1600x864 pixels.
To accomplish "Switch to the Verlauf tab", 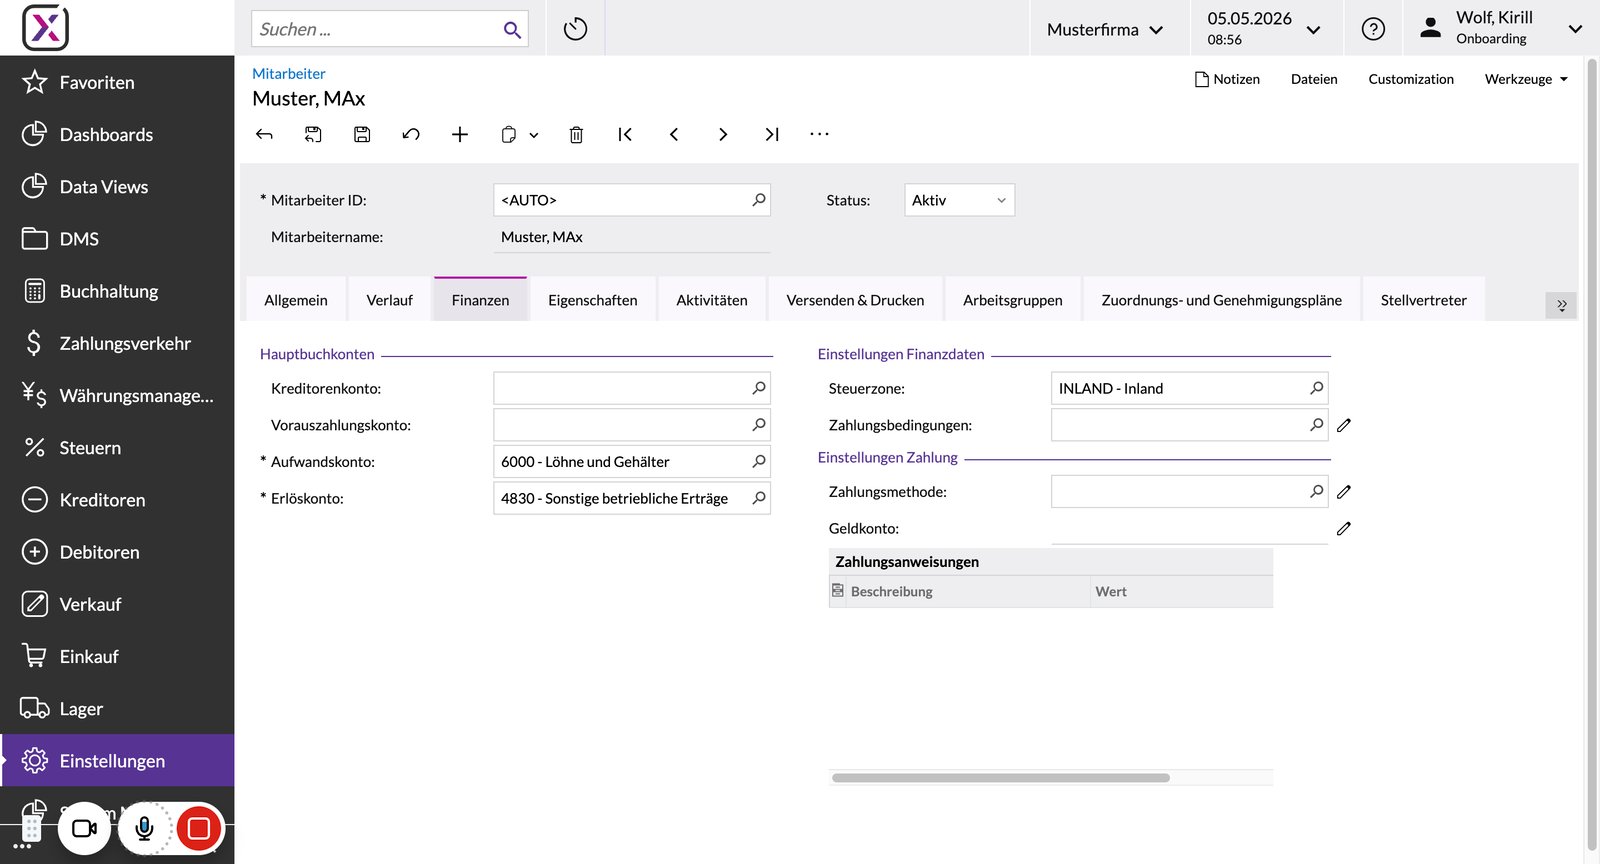I will tap(390, 300).
